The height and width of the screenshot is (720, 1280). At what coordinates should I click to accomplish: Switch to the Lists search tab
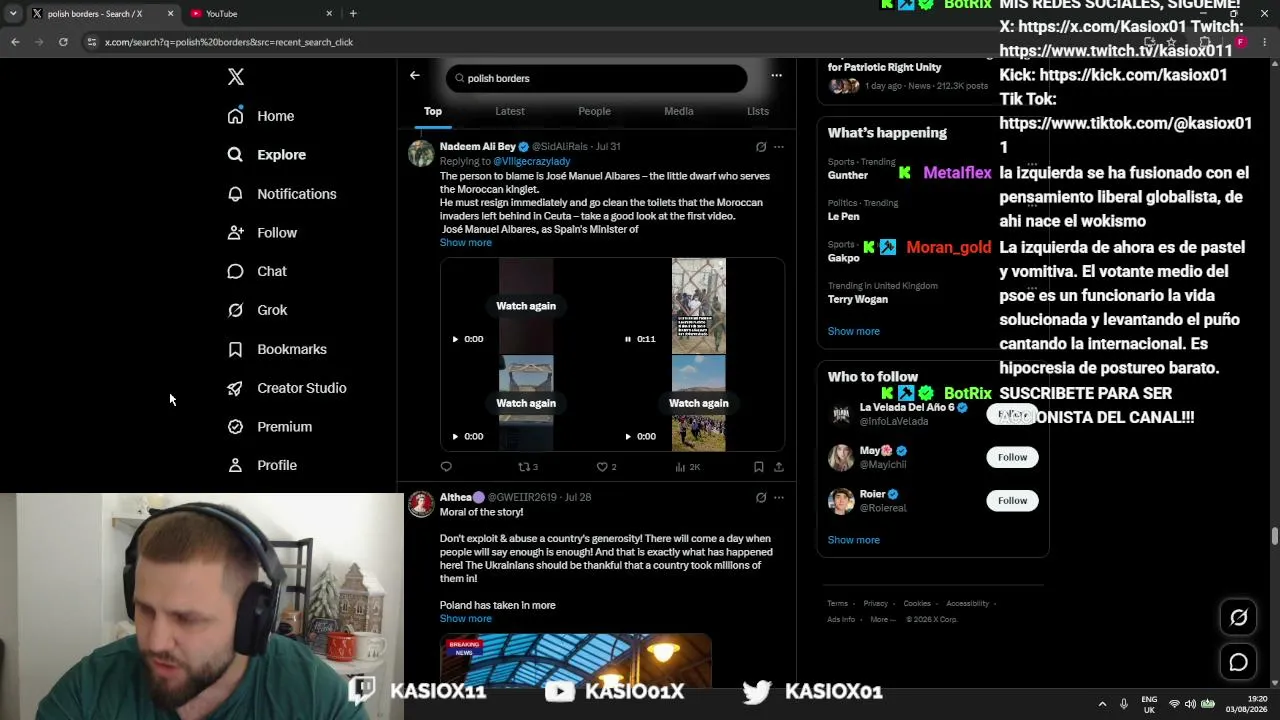coord(758,111)
